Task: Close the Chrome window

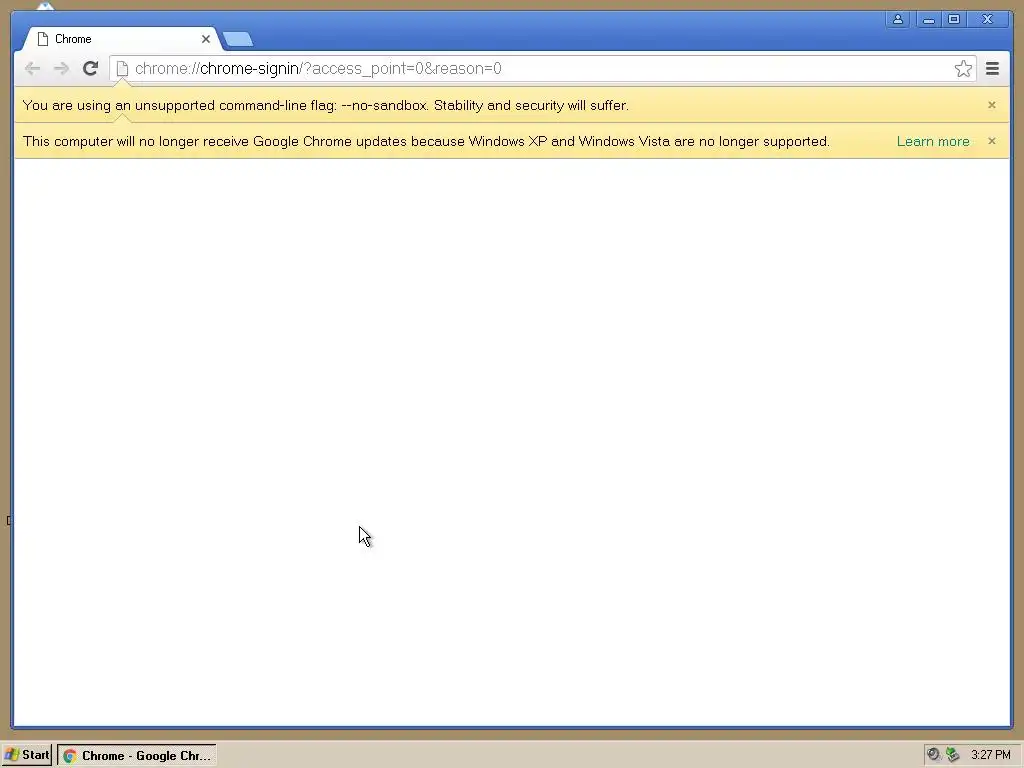Action: click(987, 20)
